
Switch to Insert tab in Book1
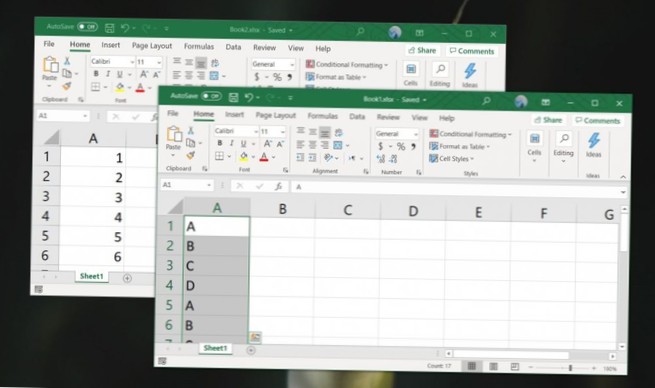(x=234, y=114)
